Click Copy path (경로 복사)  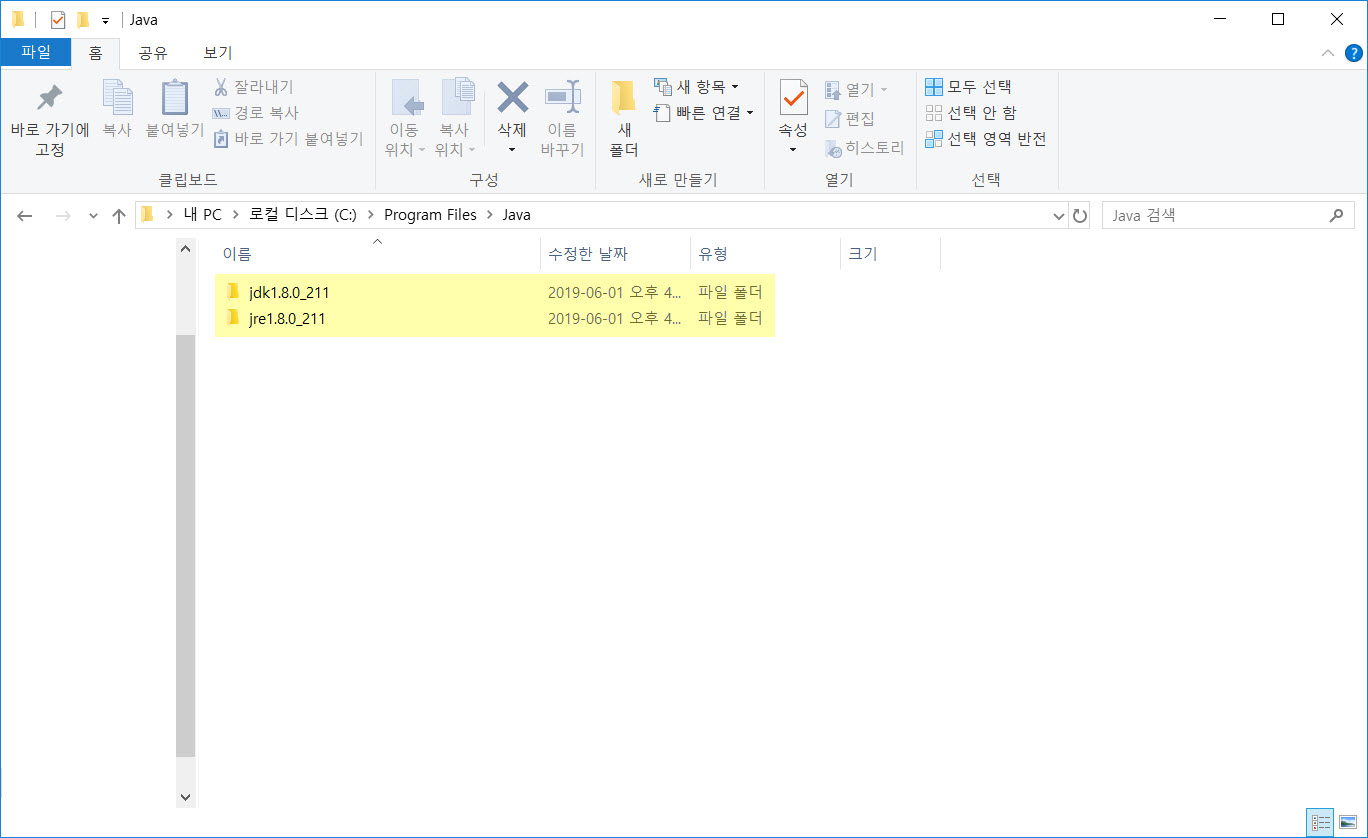[257, 113]
